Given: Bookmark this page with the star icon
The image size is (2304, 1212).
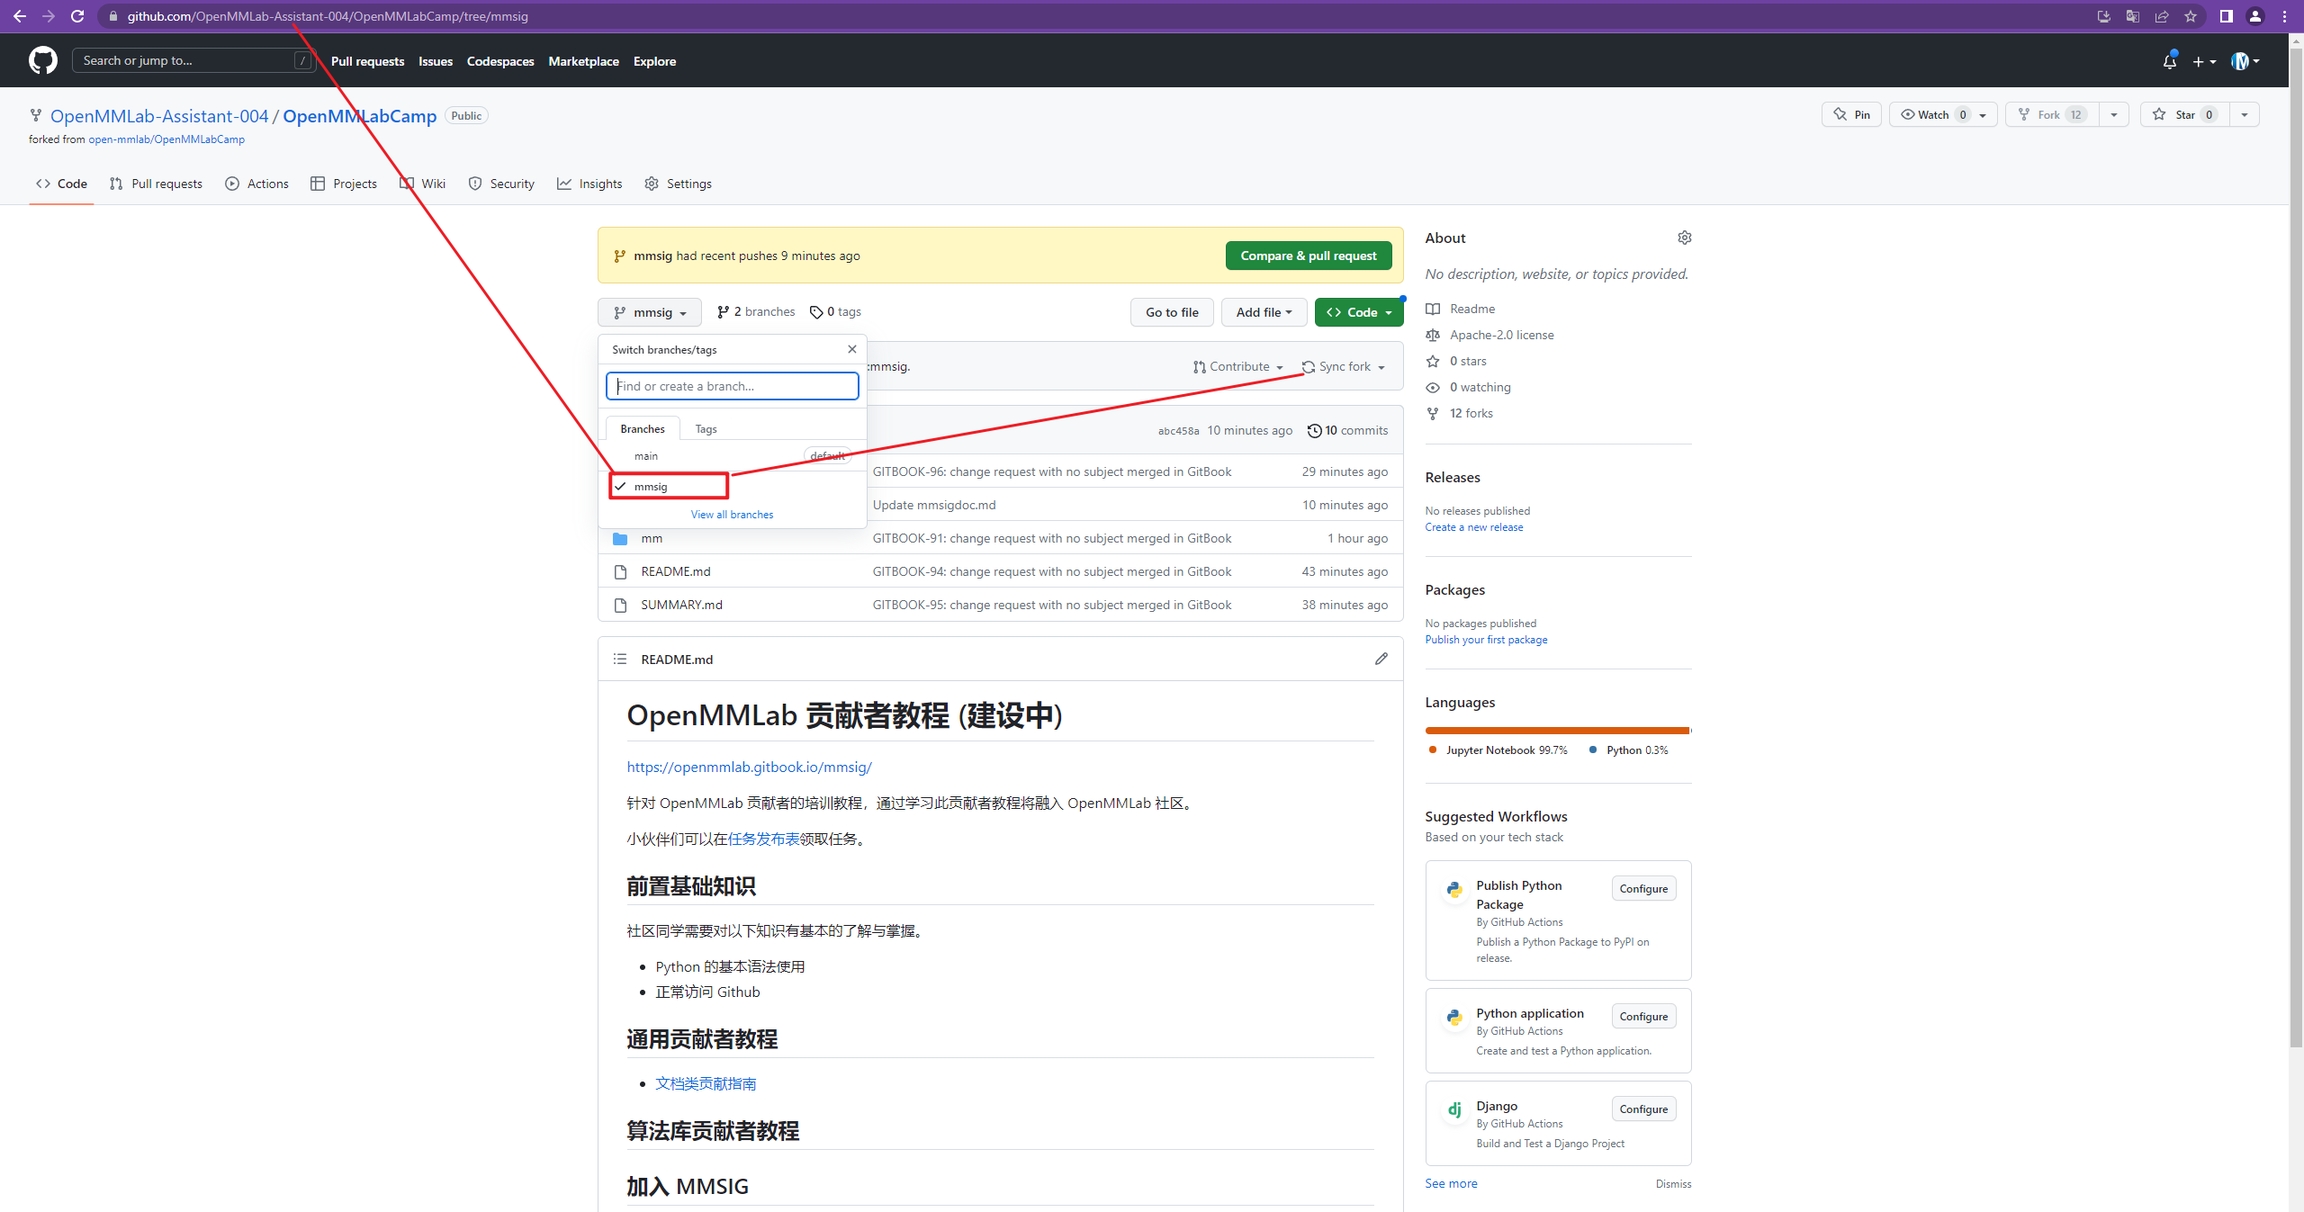Looking at the screenshot, I should pos(2190,16).
